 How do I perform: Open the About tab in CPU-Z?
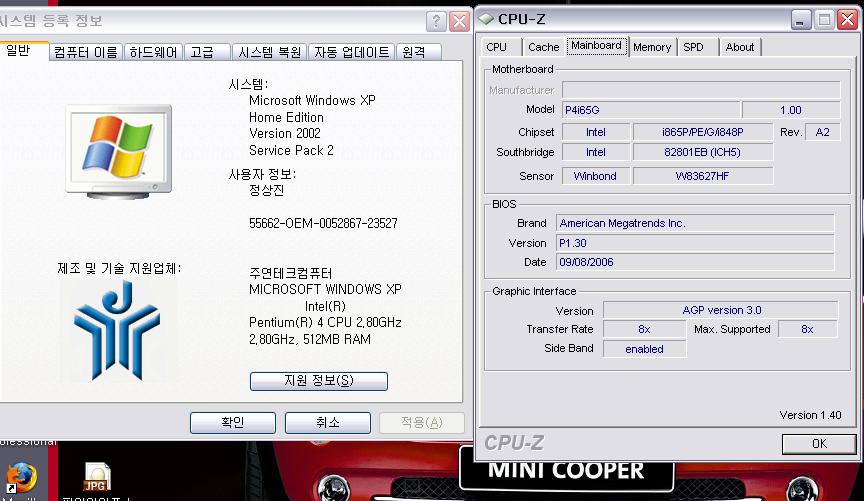pyautogui.click(x=739, y=47)
